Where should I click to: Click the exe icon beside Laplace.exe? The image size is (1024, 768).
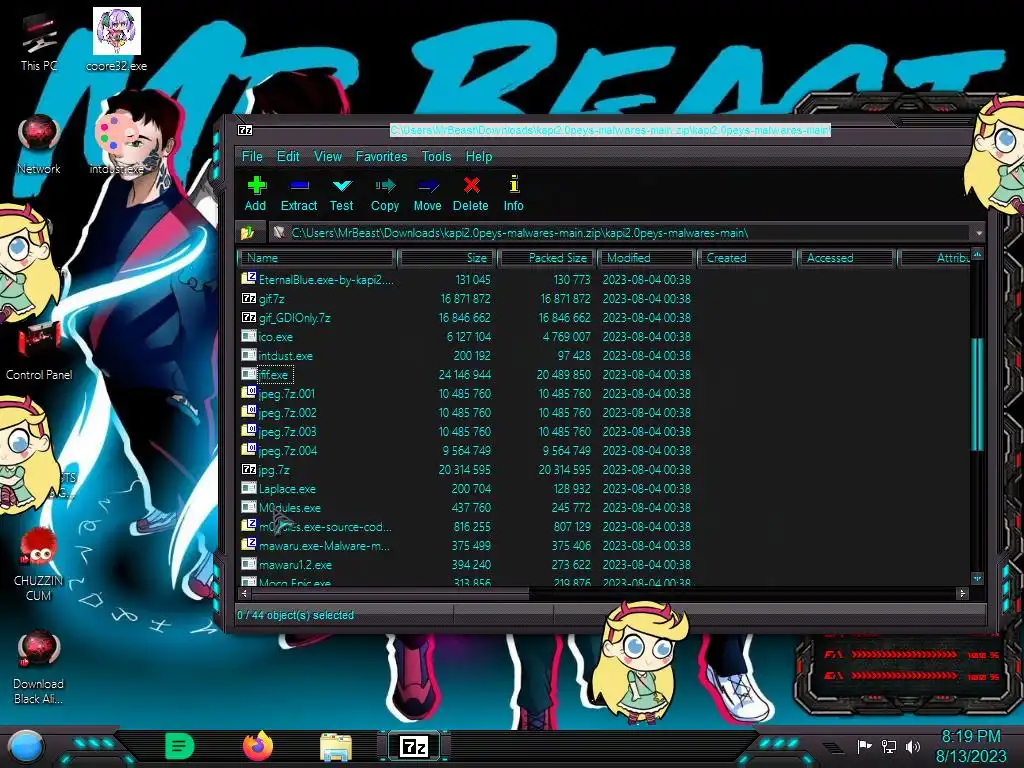tap(249, 488)
